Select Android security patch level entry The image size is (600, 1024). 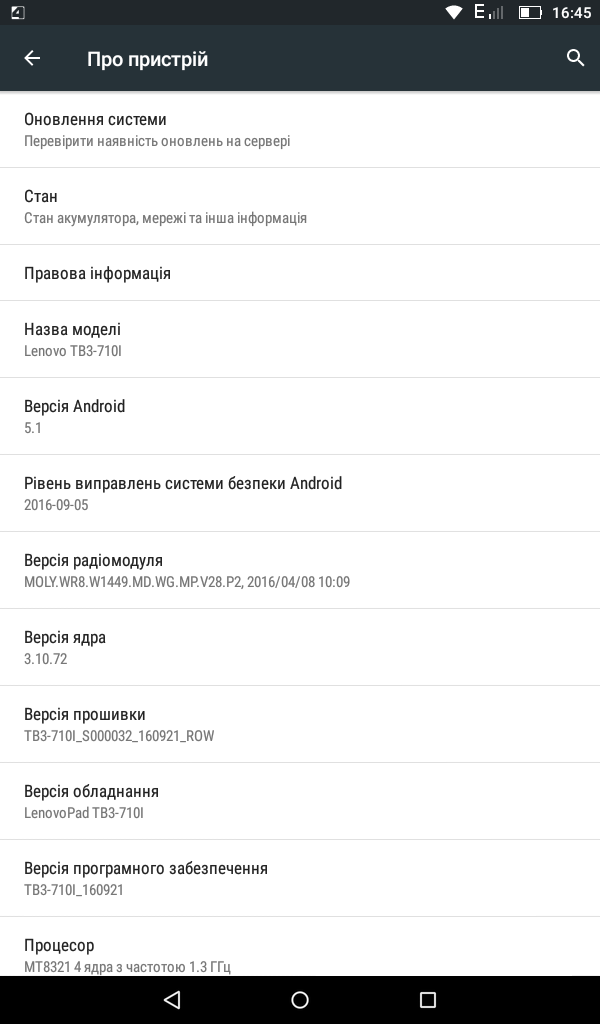[x=300, y=493]
